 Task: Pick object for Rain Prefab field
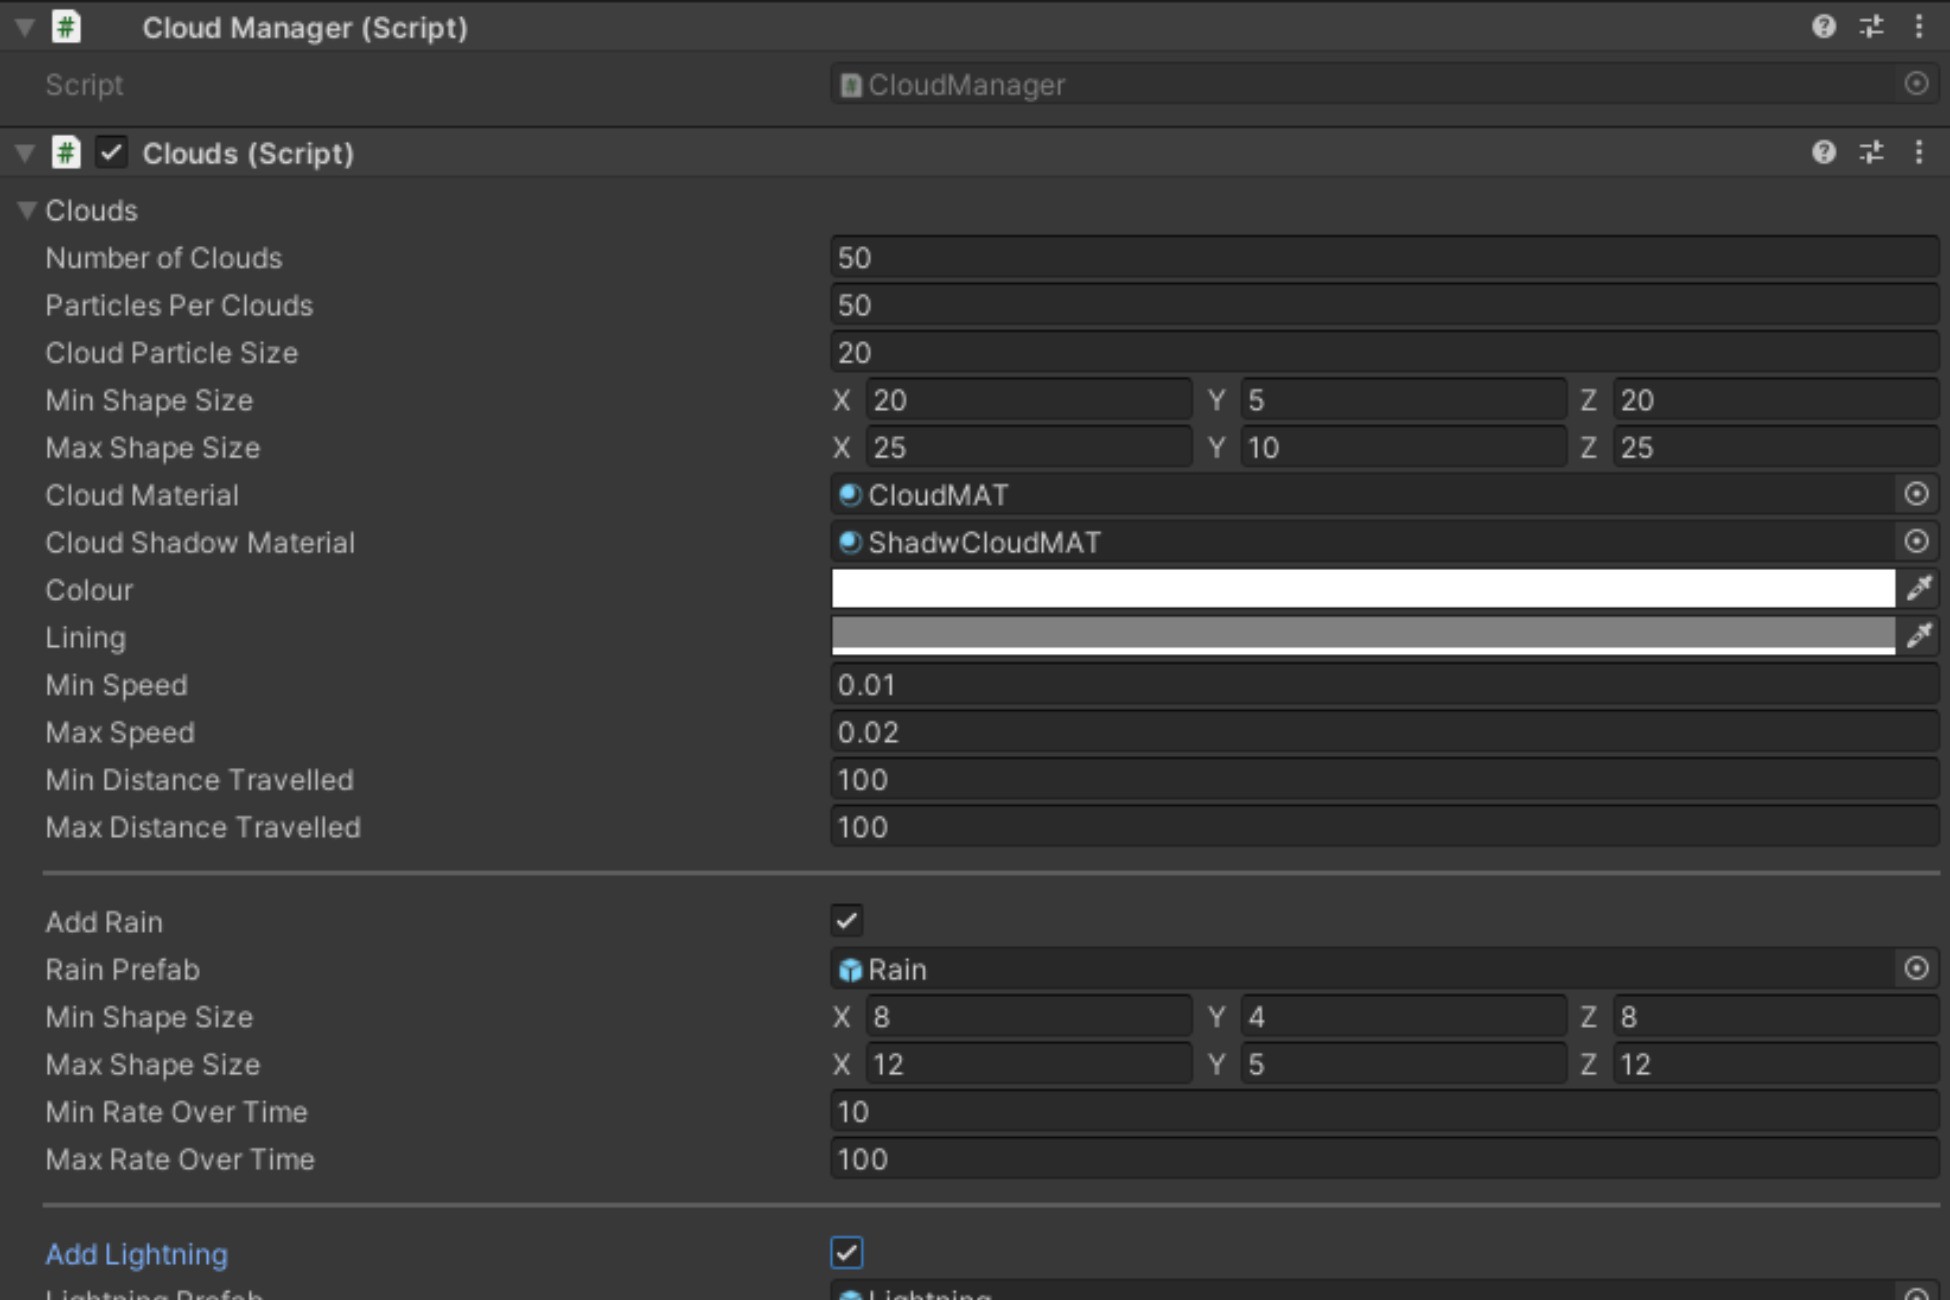tap(1916, 968)
